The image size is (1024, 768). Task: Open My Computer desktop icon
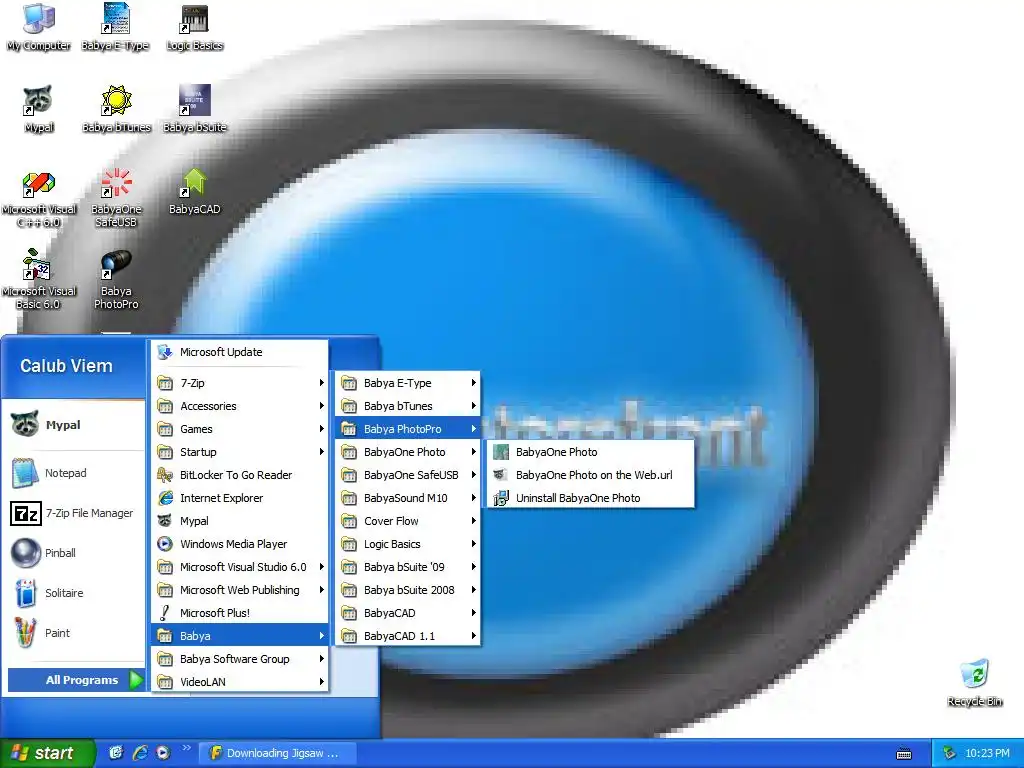pos(39,27)
